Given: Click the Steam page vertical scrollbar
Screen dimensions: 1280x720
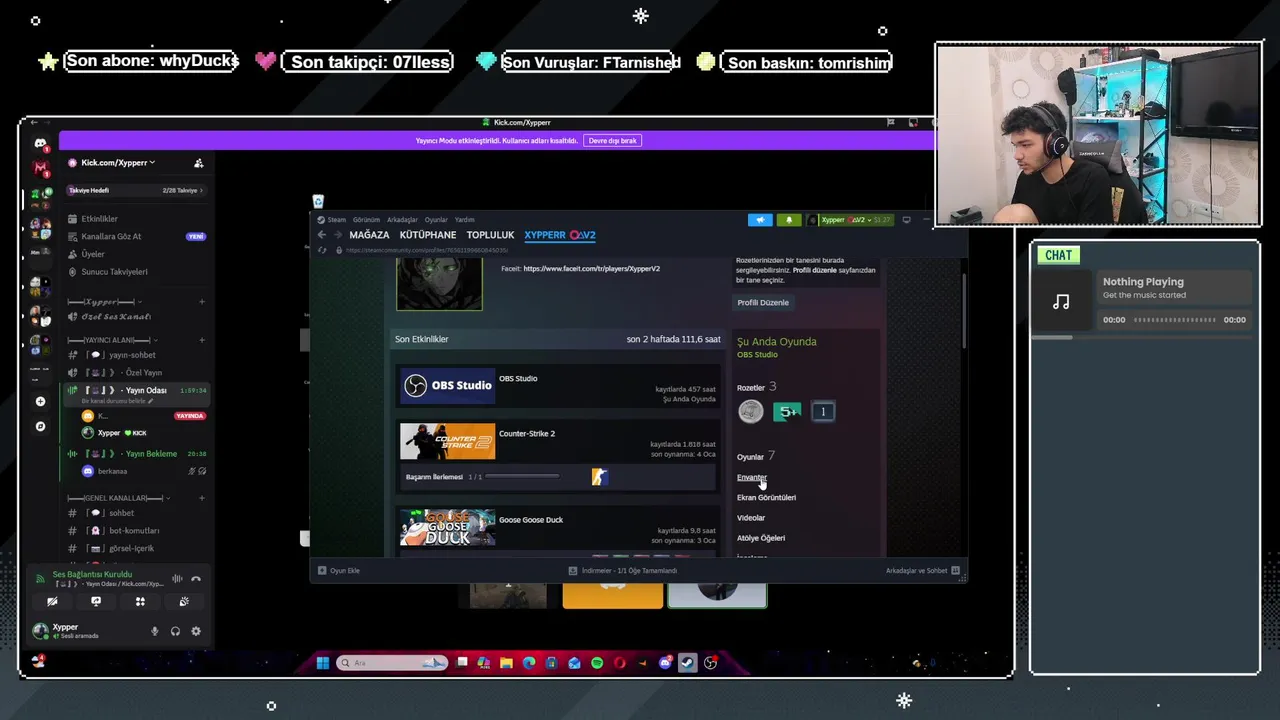Looking at the screenshot, I should coord(964,310).
